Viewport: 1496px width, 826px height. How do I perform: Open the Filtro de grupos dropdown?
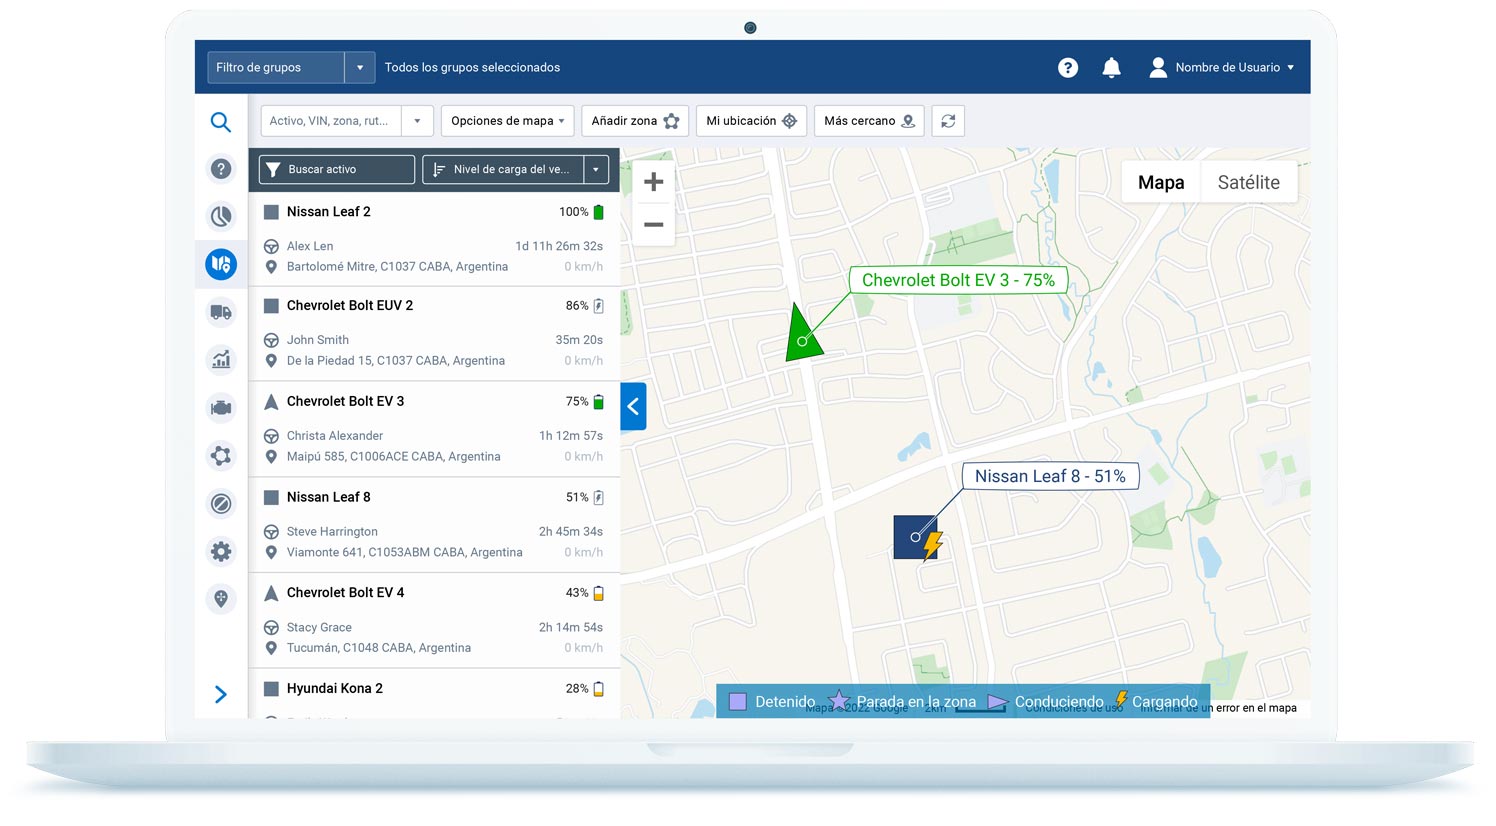[291, 67]
